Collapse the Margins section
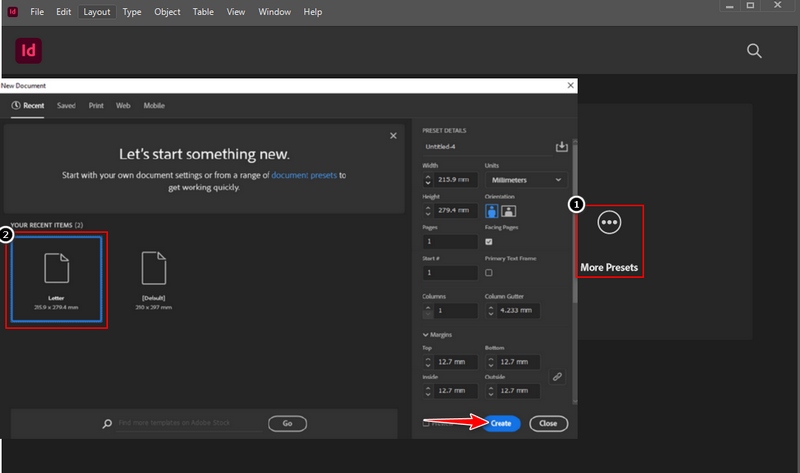This screenshot has width=800, height=473. [x=428, y=335]
